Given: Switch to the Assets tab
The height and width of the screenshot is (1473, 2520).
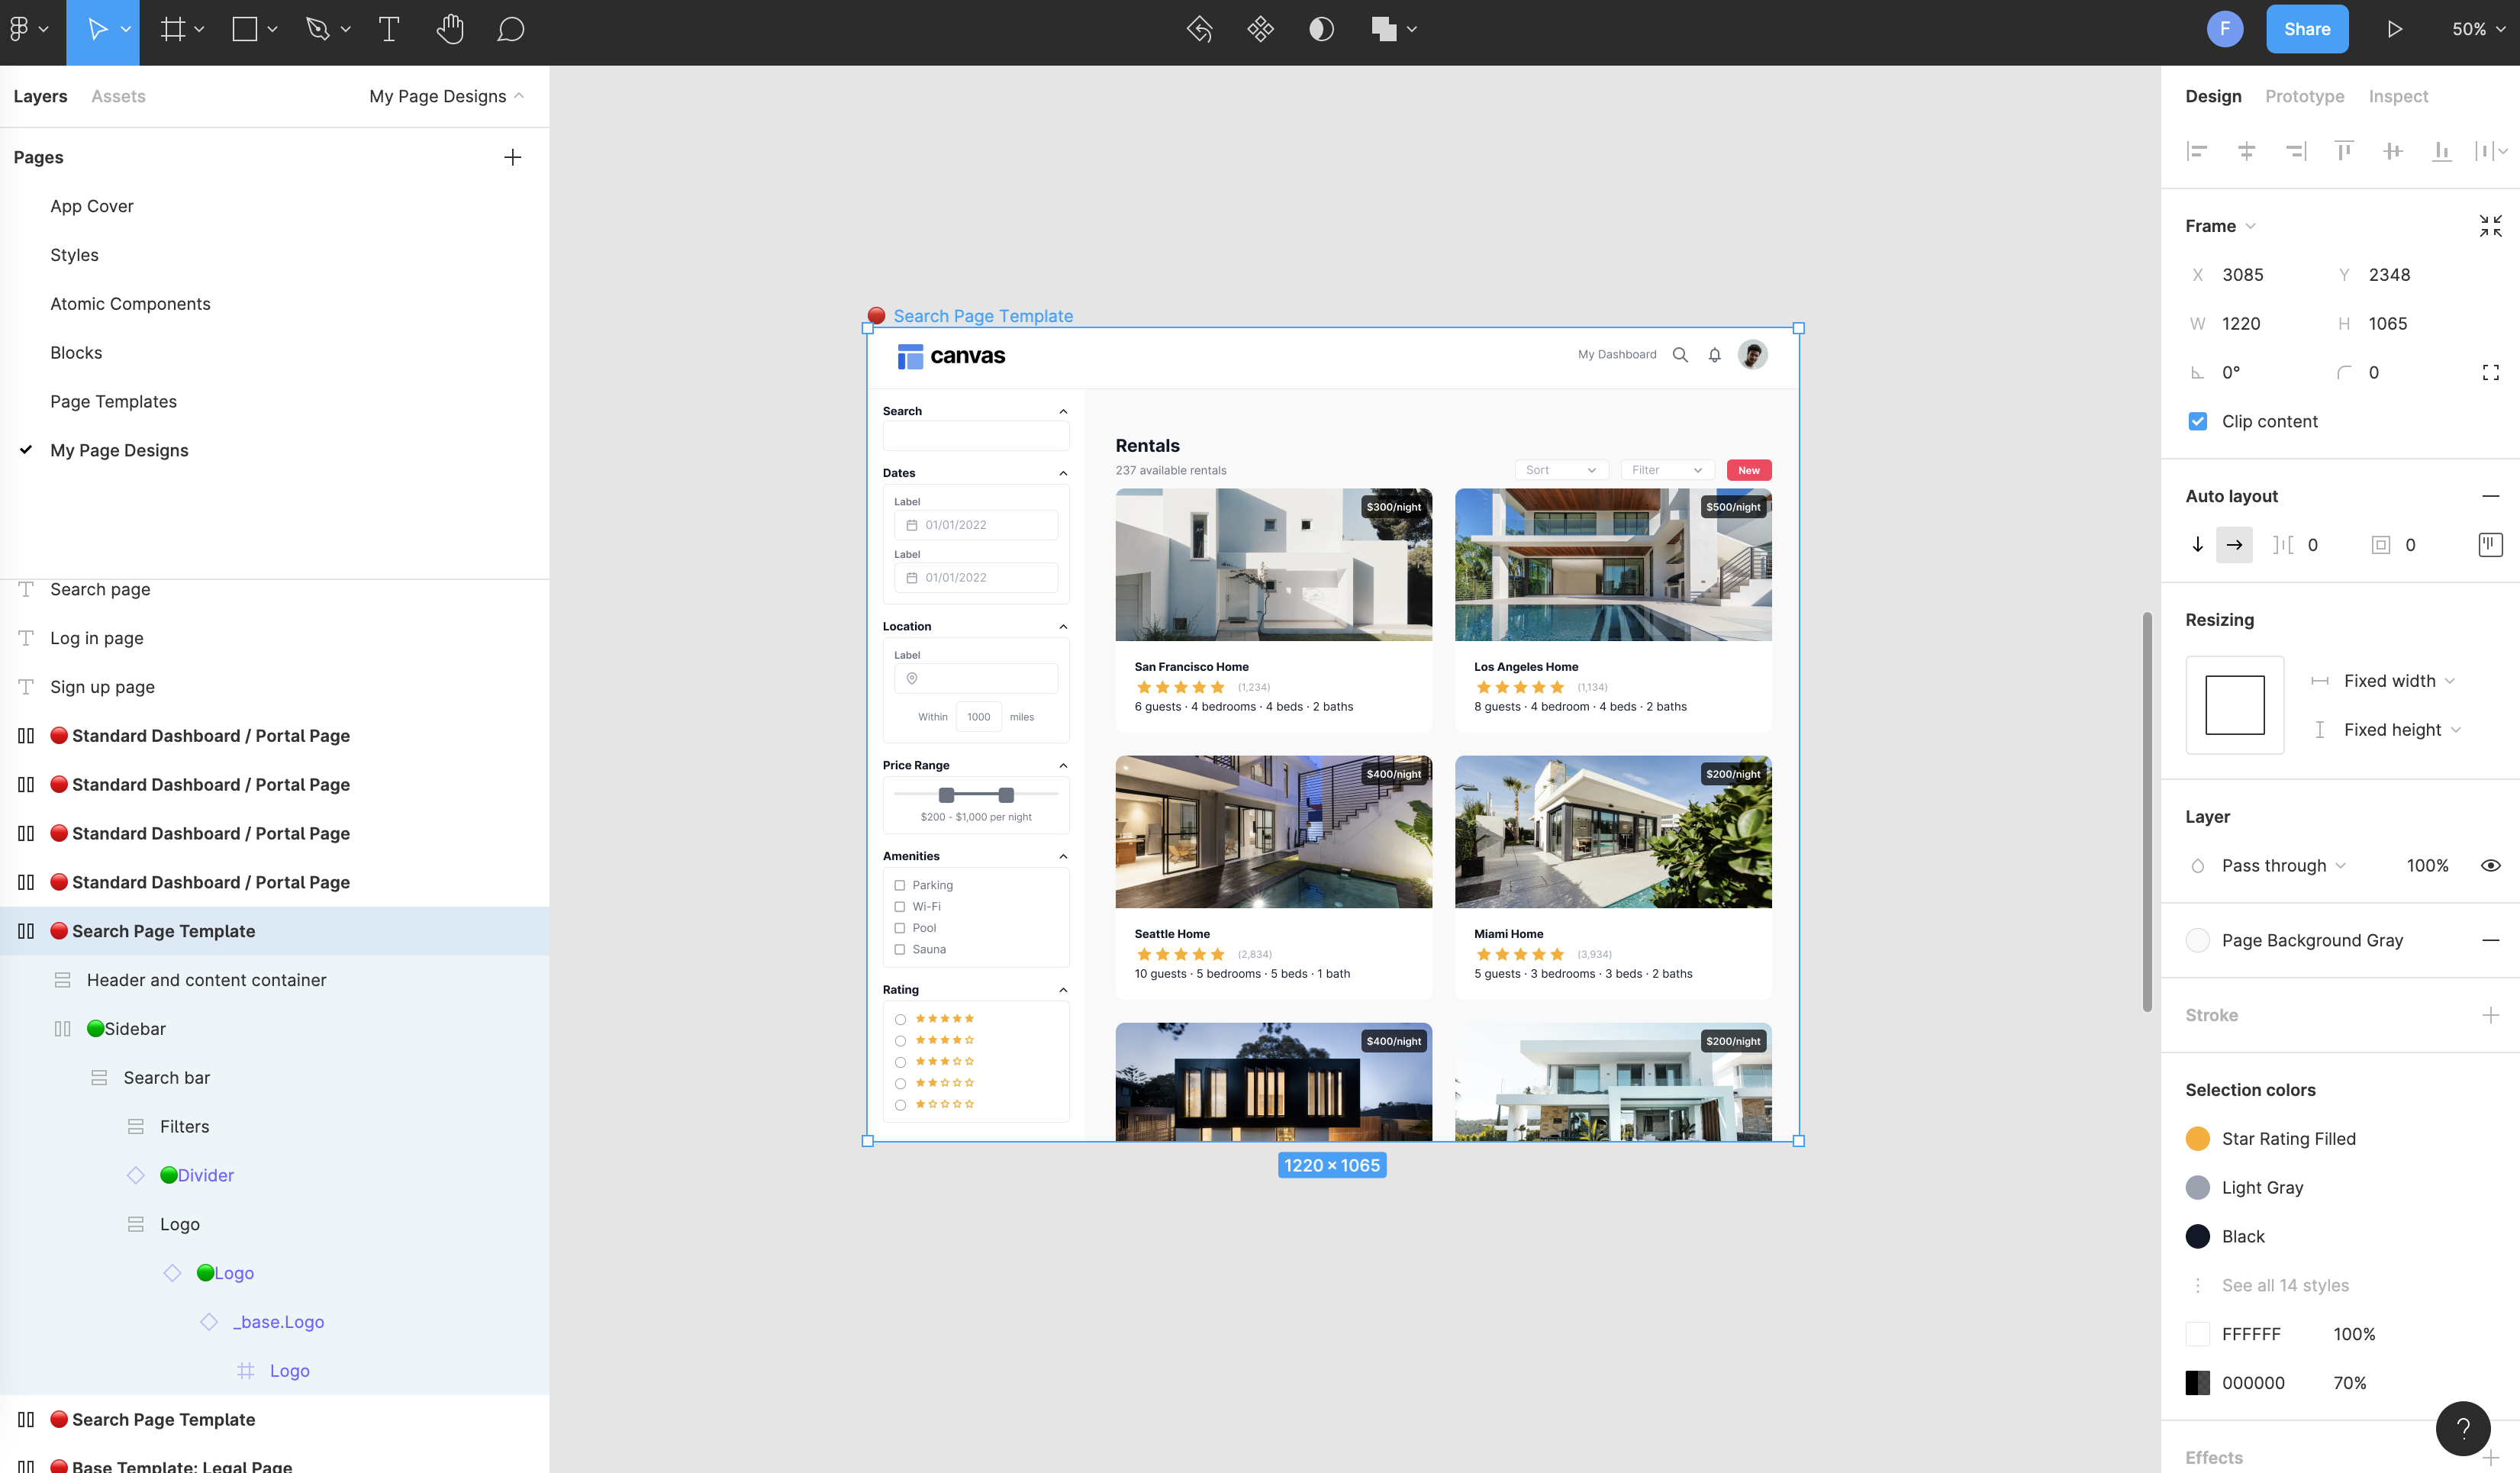Looking at the screenshot, I should click(x=118, y=96).
